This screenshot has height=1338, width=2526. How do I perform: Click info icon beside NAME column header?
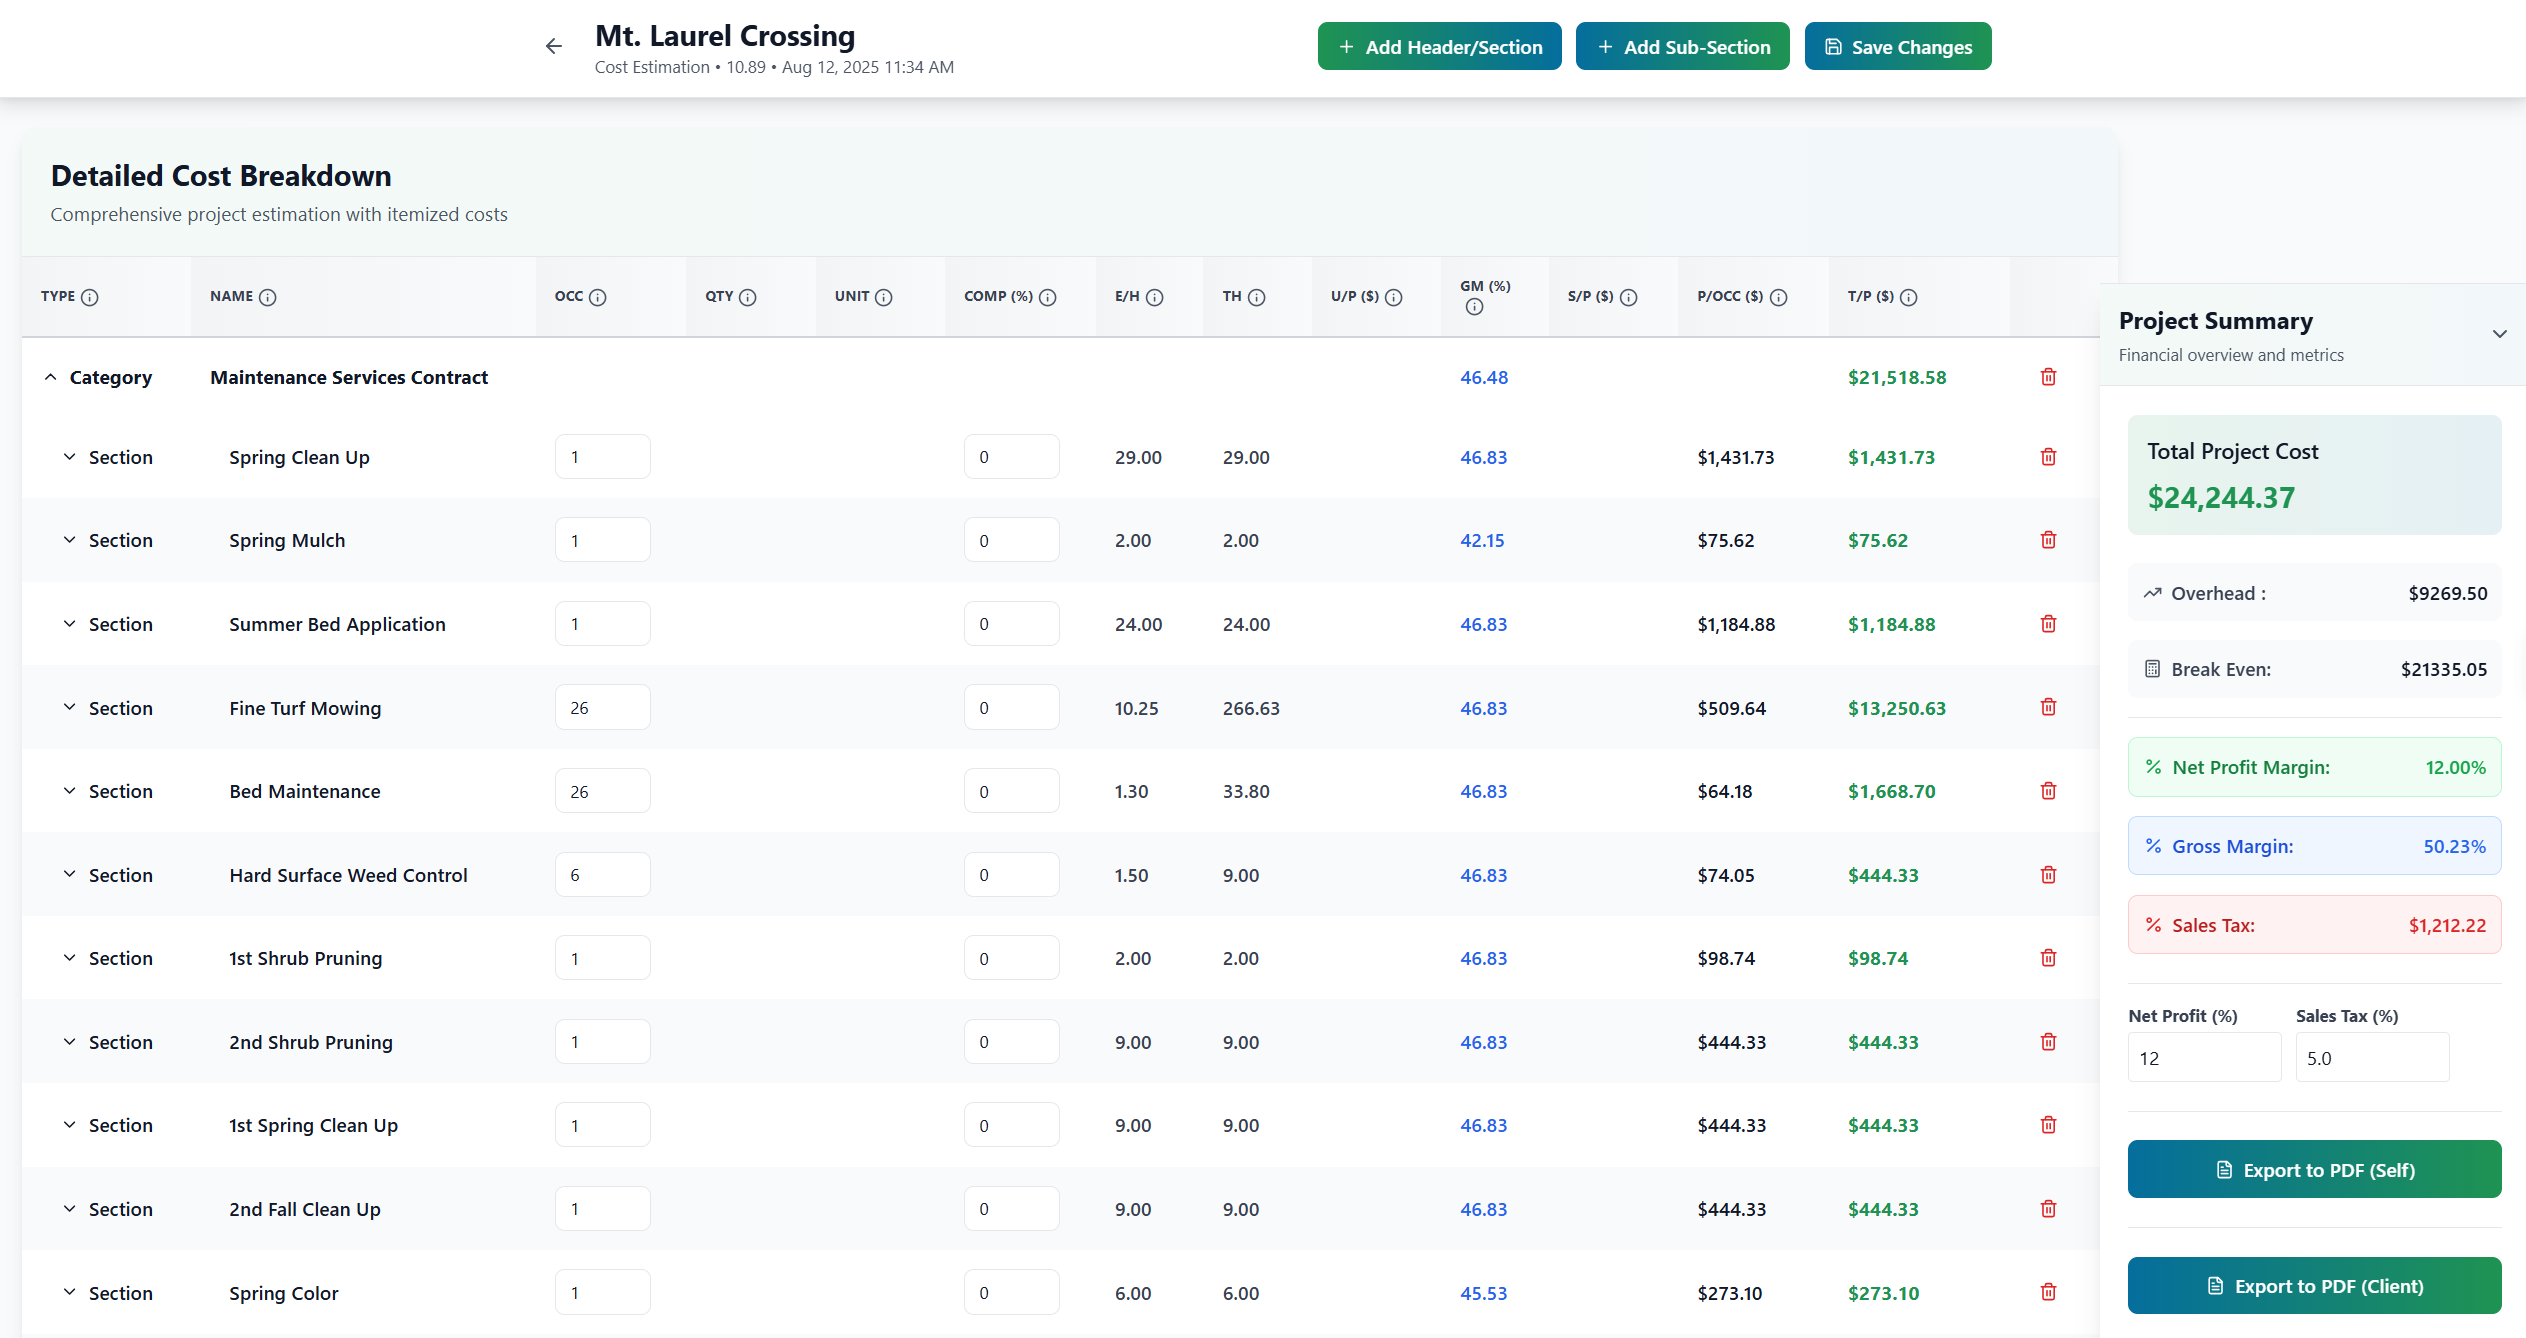click(x=267, y=297)
